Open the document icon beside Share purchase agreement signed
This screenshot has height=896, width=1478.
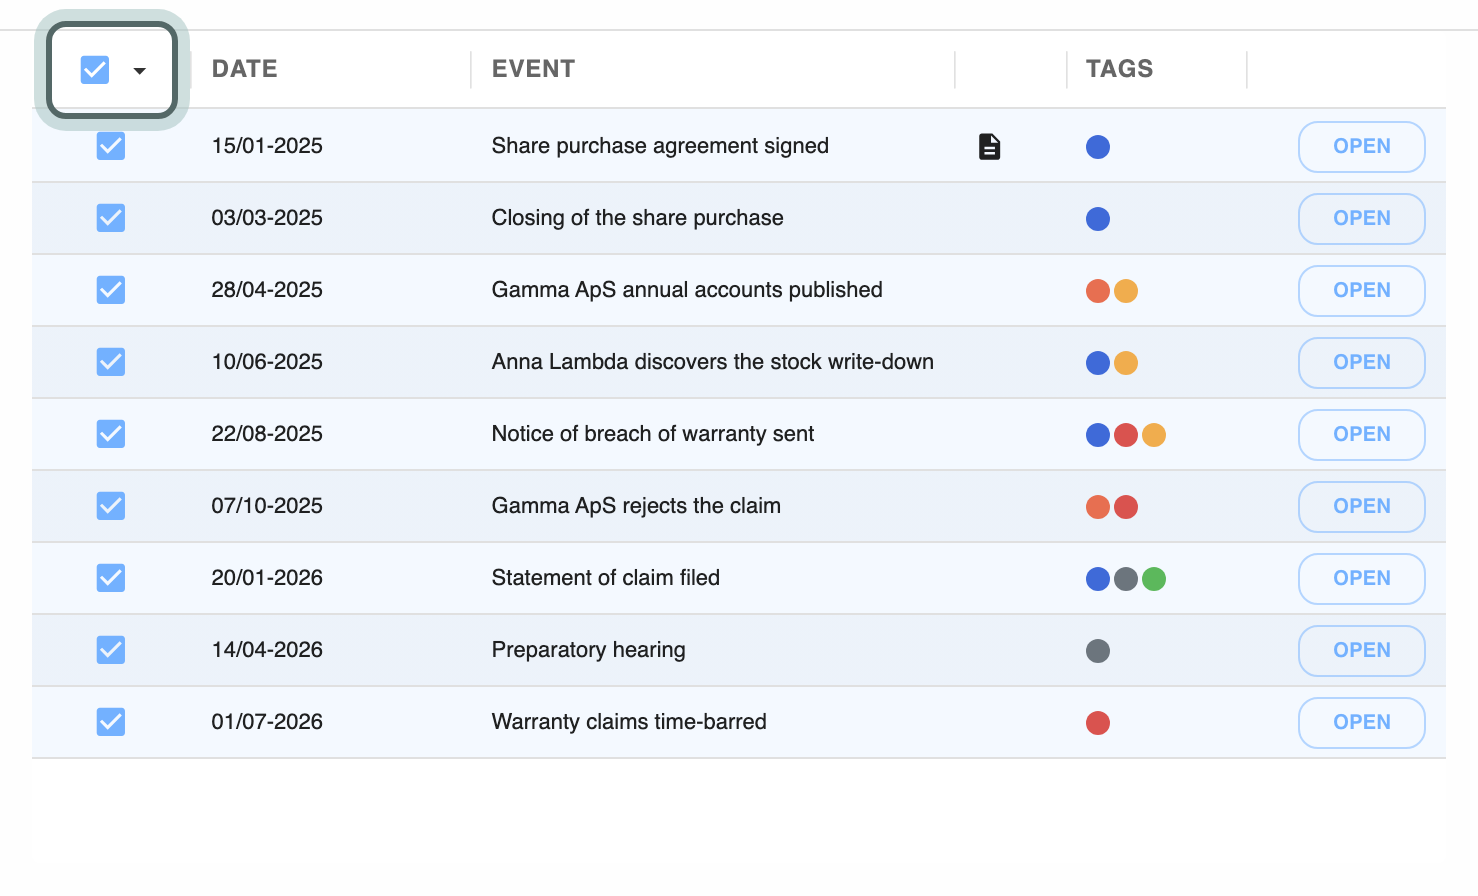[x=989, y=146]
